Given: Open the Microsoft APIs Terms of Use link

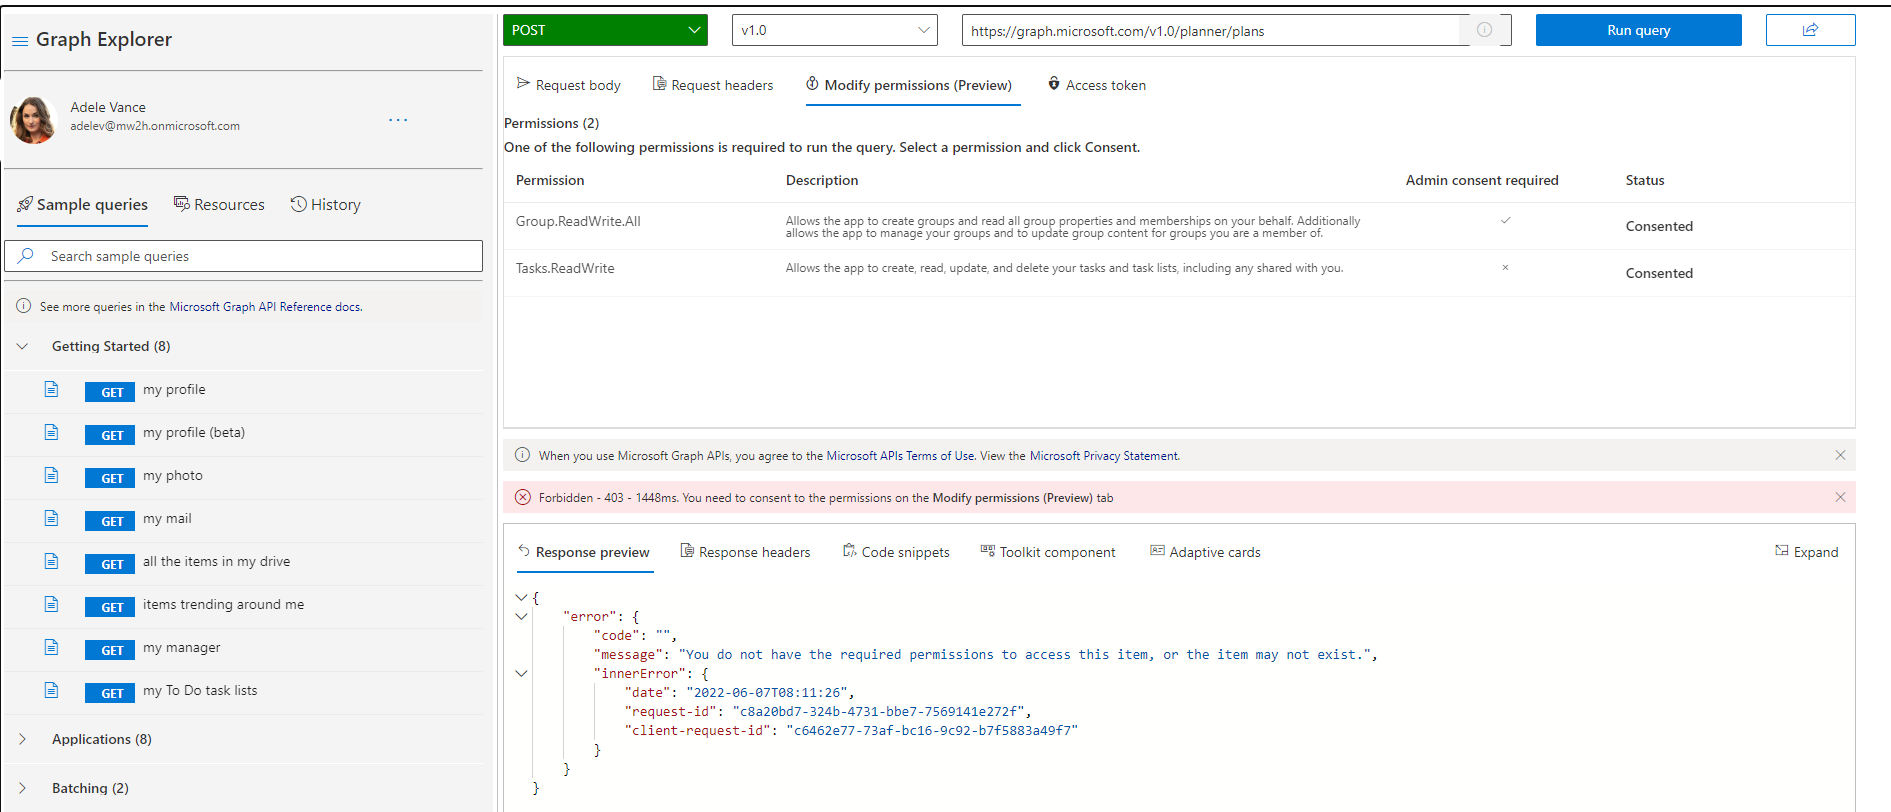Looking at the screenshot, I should [x=900, y=456].
